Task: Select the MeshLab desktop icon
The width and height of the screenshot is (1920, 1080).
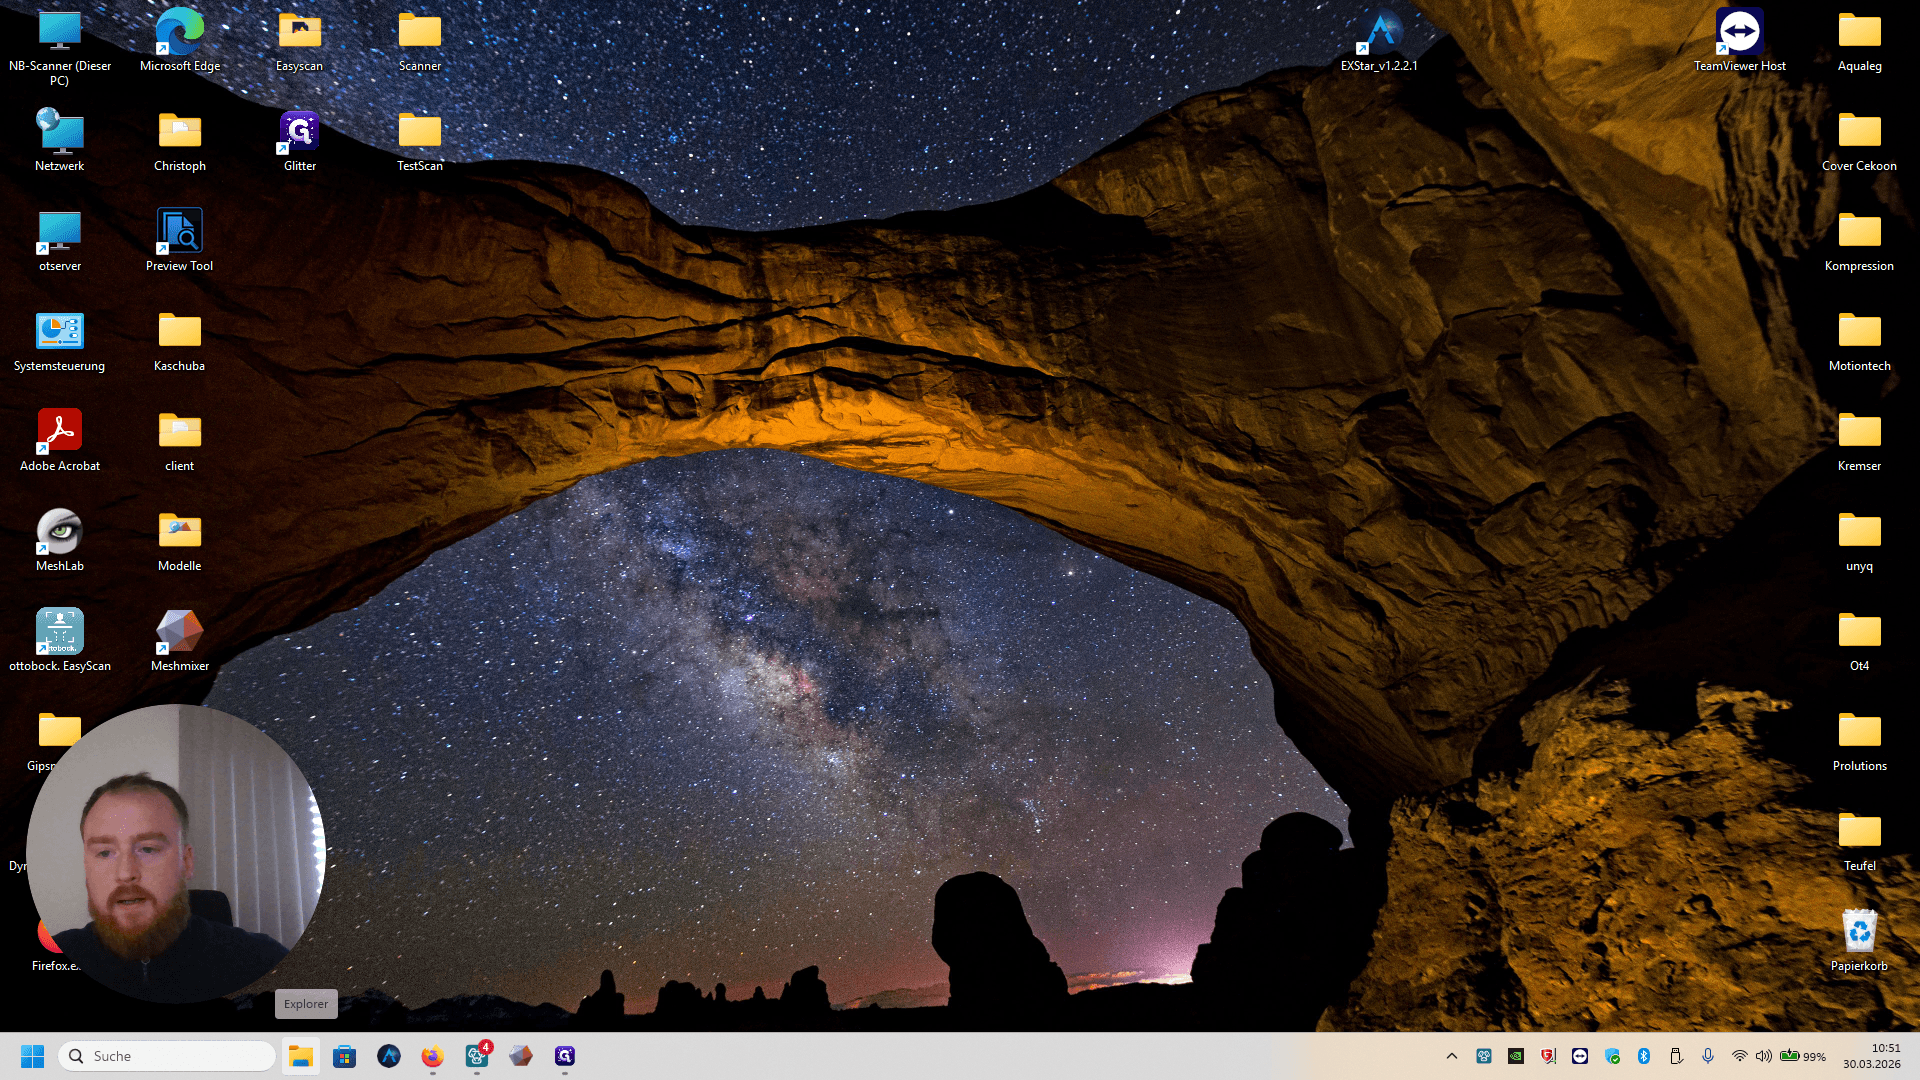Action: [x=60, y=541]
